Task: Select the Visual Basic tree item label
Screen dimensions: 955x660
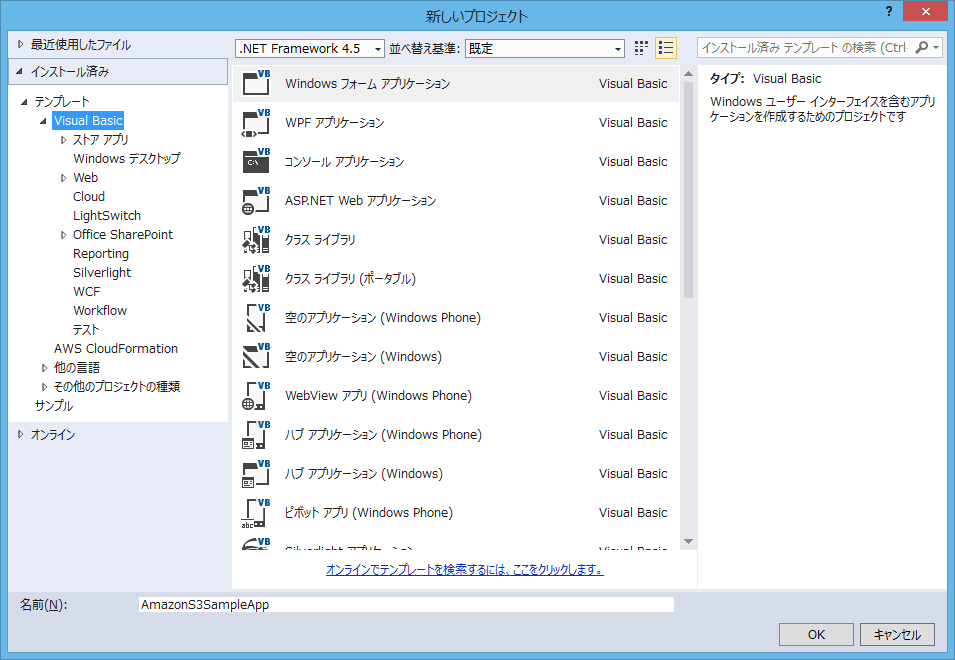Action: pos(88,121)
